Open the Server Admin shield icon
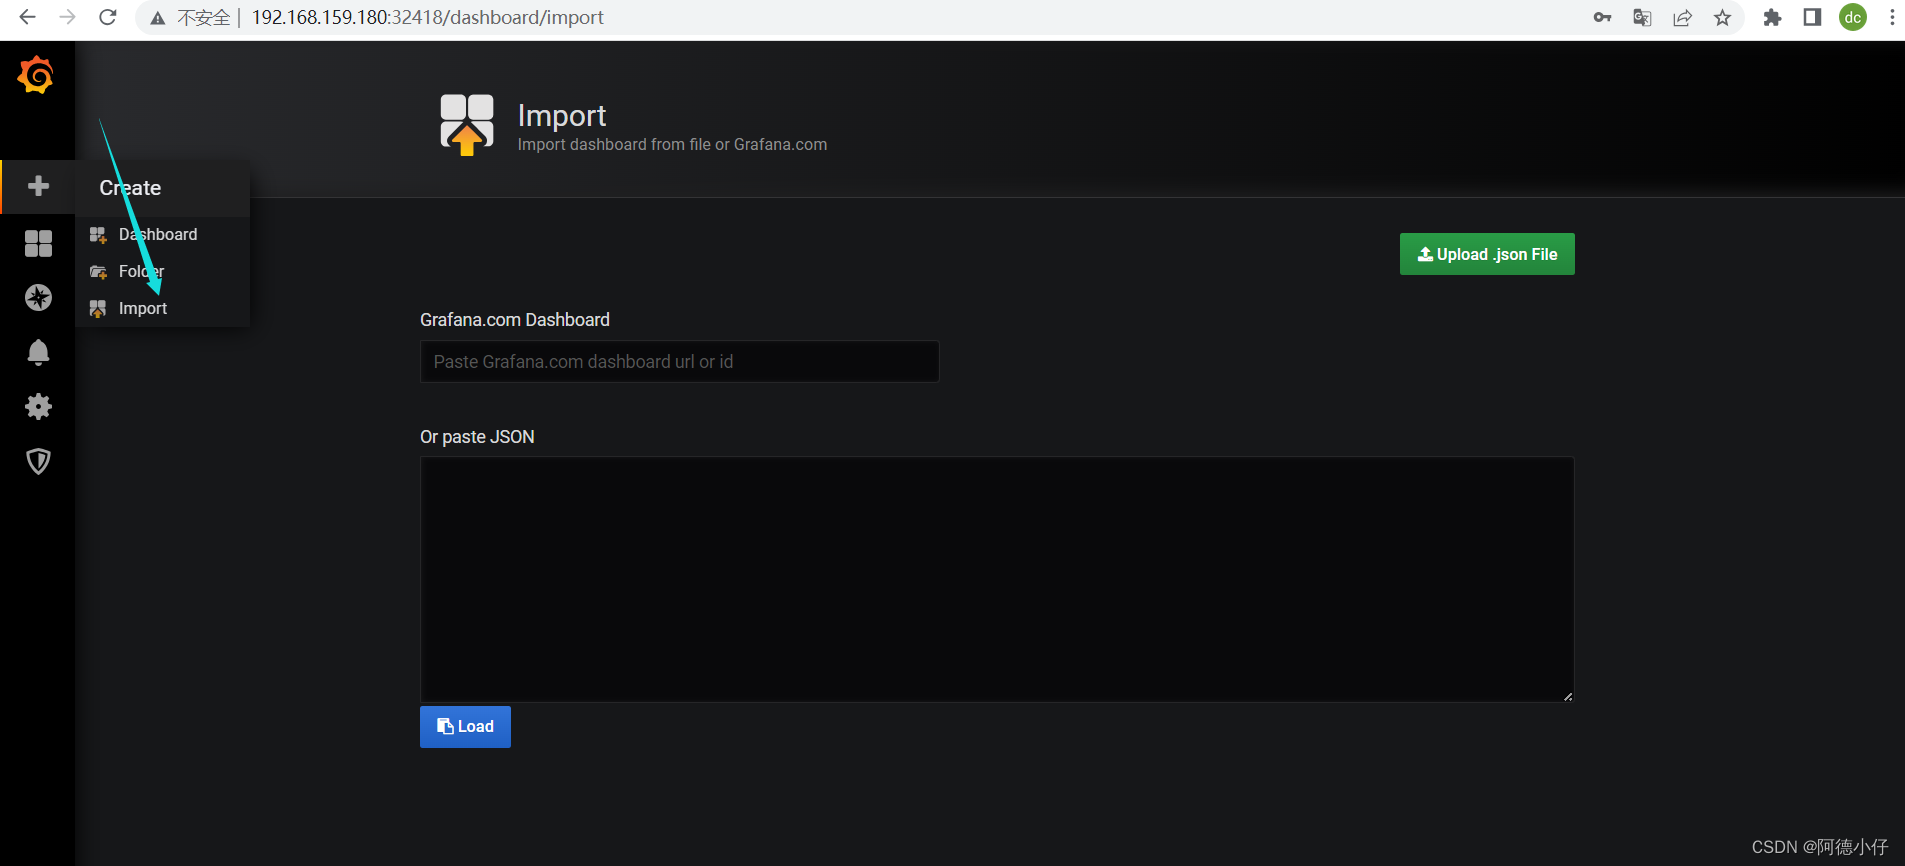 tap(38, 461)
